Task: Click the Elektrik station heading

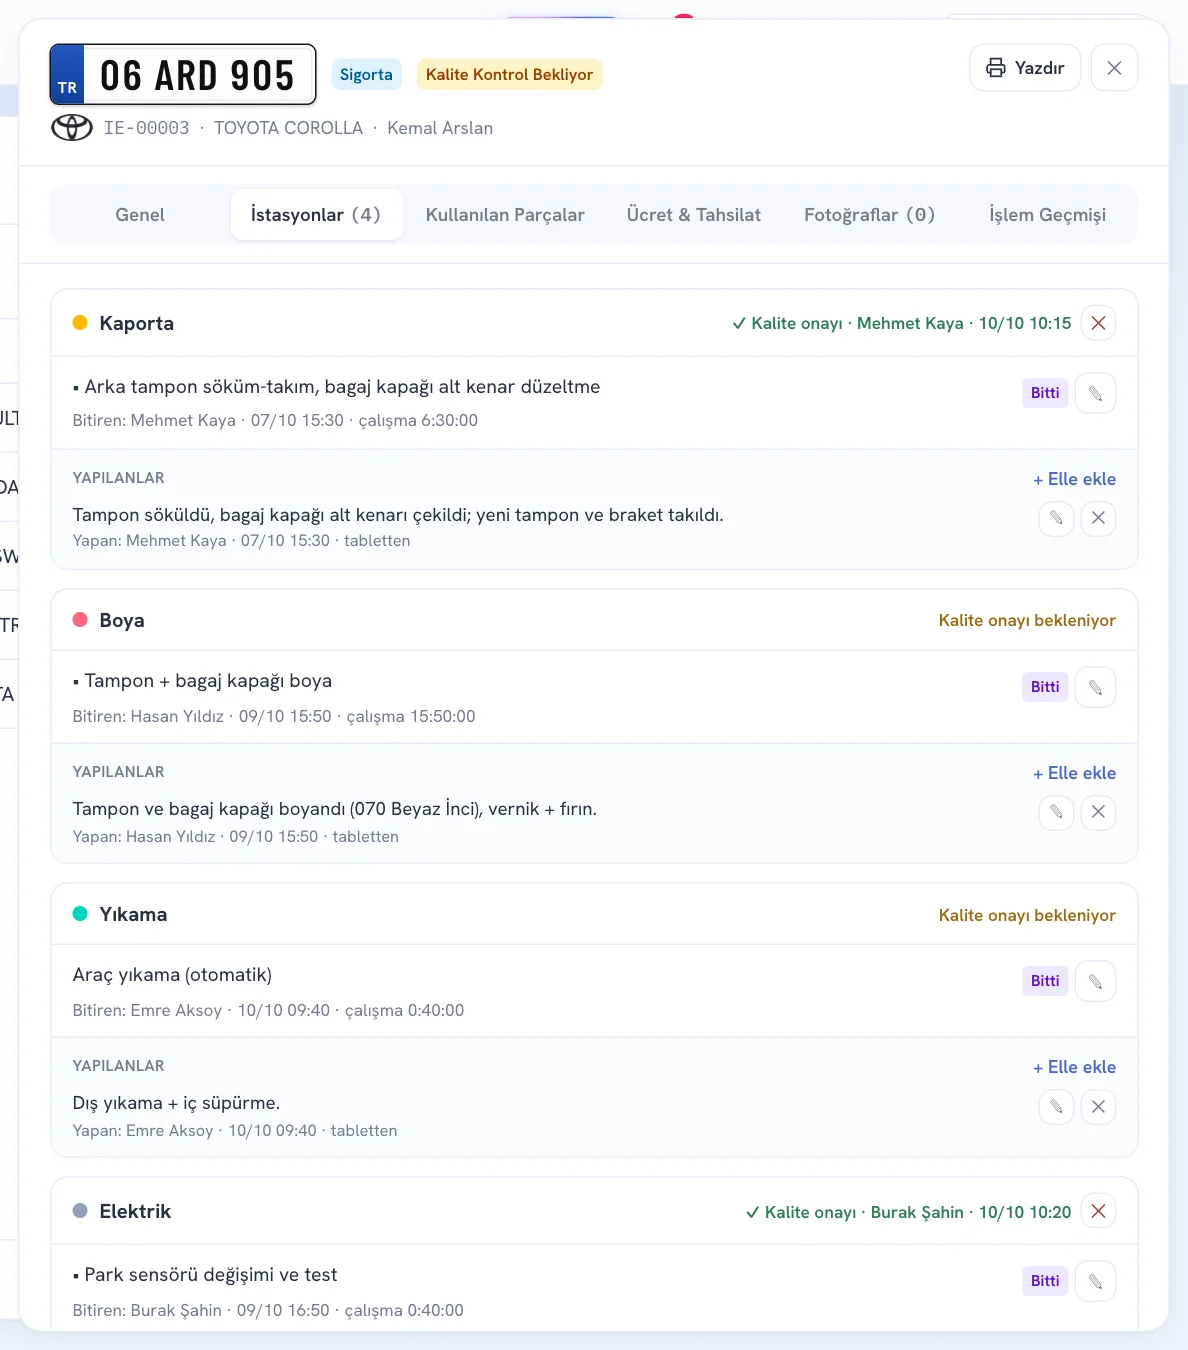Action: [135, 1211]
